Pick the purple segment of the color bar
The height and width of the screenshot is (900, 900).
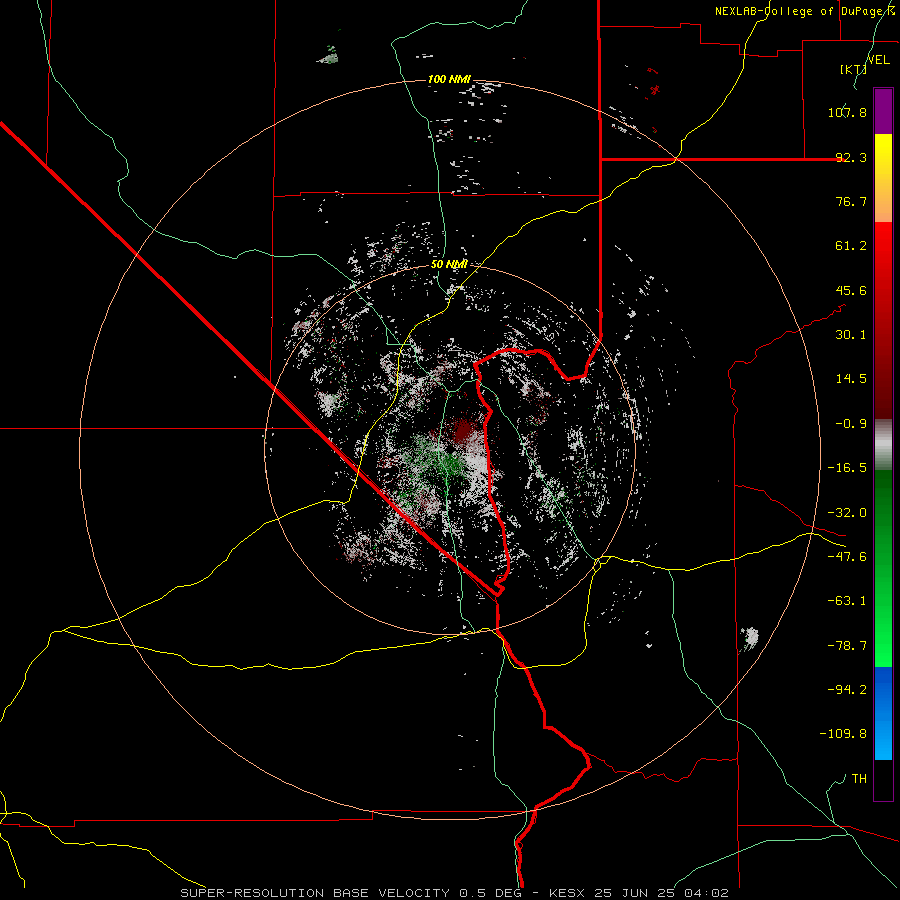883,111
